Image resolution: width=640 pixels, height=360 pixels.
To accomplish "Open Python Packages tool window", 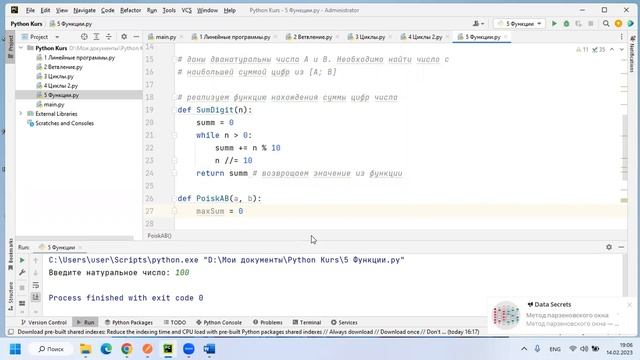I will [x=129, y=322].
